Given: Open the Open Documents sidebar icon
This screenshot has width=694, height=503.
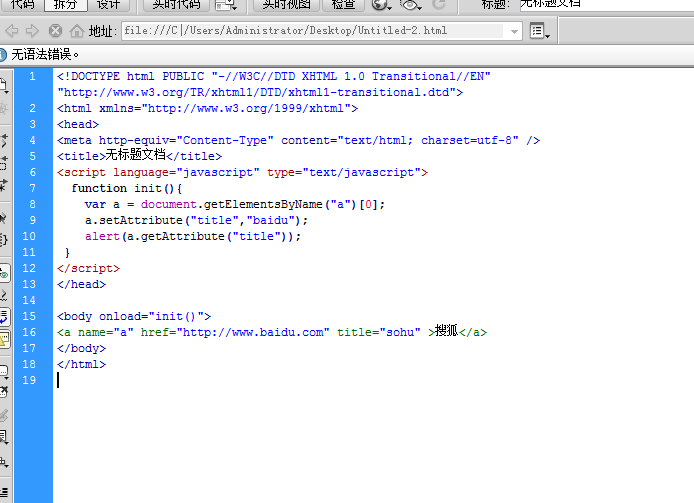Looking at the screenshot, I should [4, 85].
